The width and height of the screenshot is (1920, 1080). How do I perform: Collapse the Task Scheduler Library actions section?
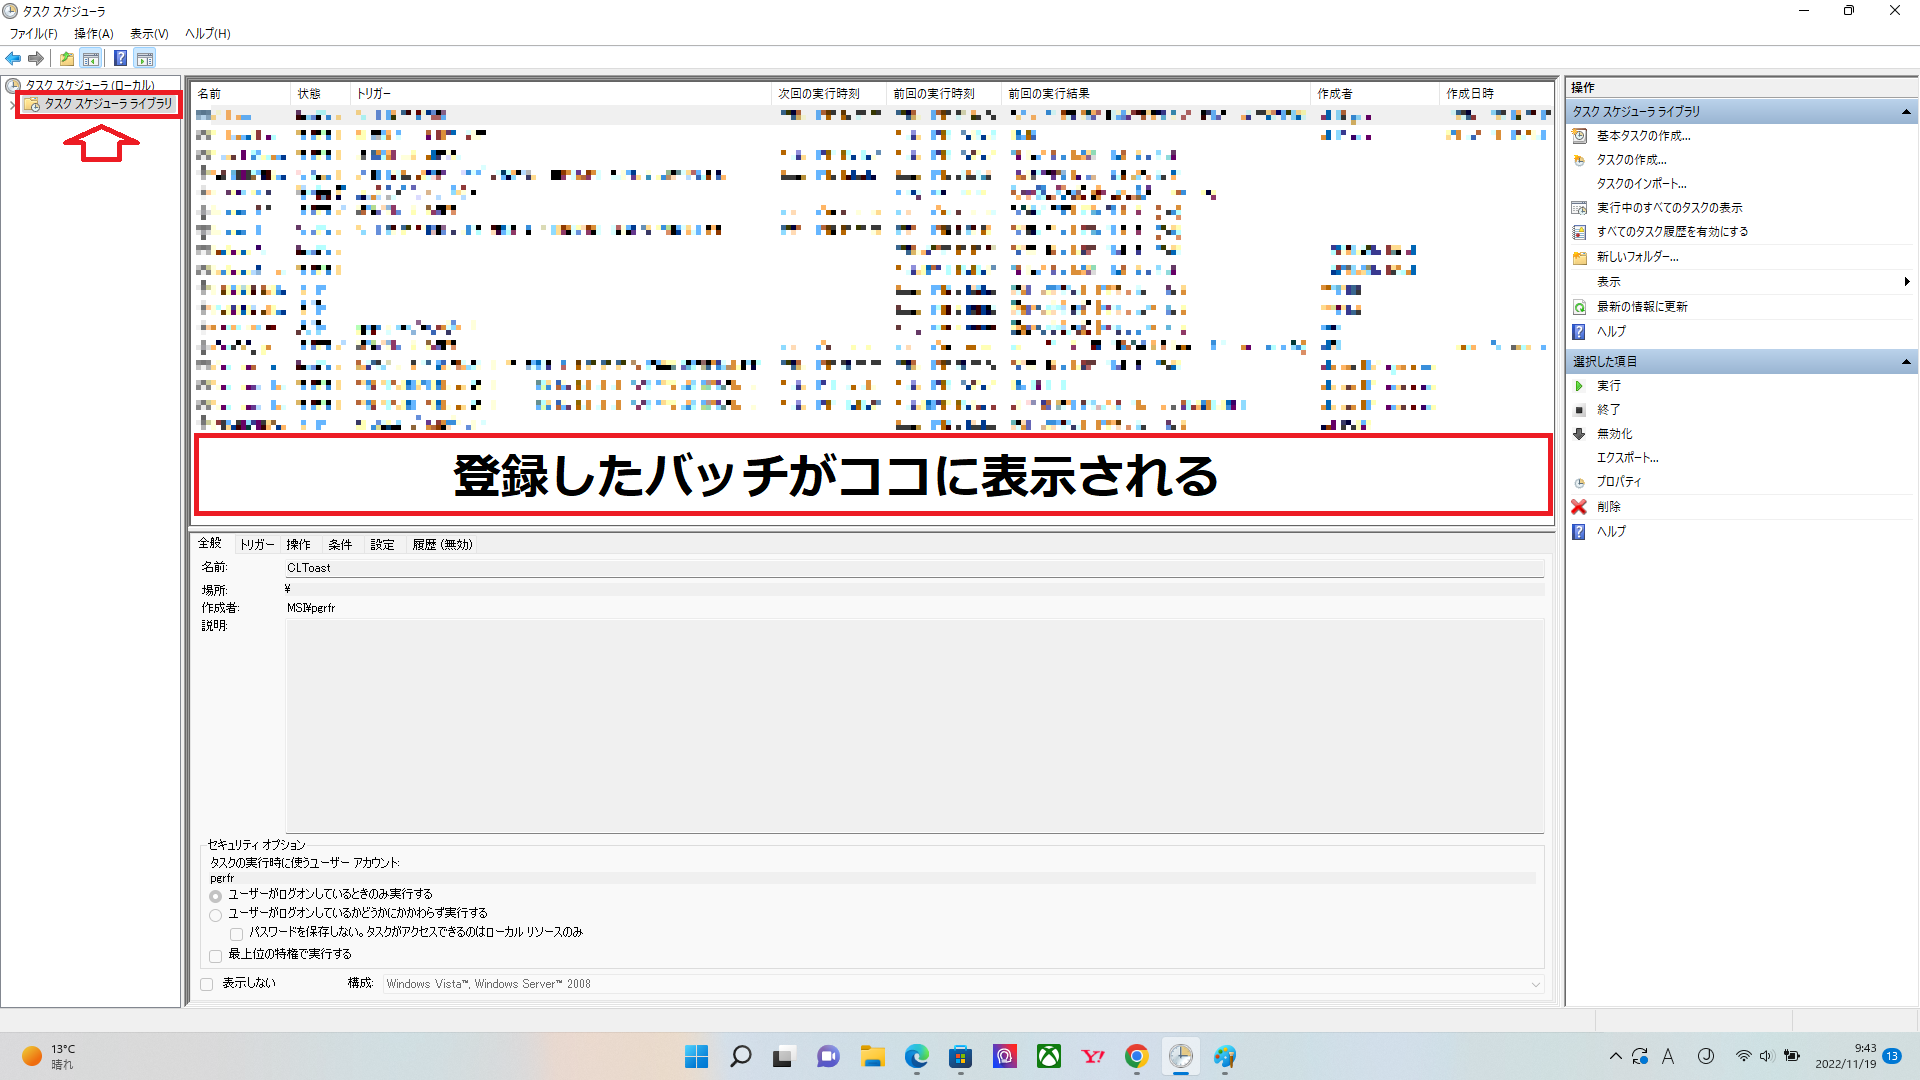pos(1905,112)
